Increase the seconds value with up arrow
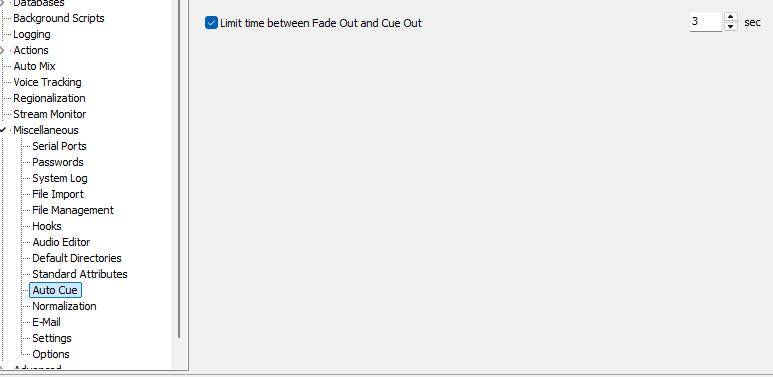Screen dimensions: 773x377 pyautogui.click(x=731, y=17)
